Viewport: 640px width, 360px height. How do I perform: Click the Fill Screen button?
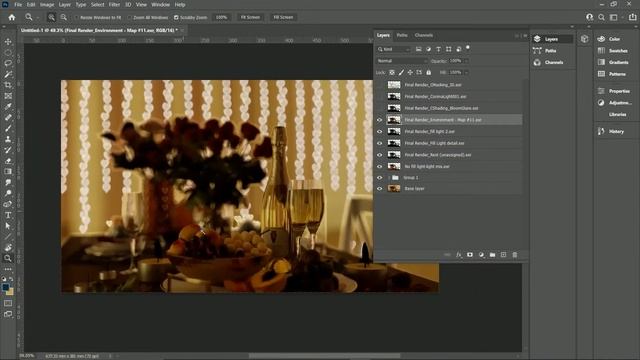tap(283, 17)
